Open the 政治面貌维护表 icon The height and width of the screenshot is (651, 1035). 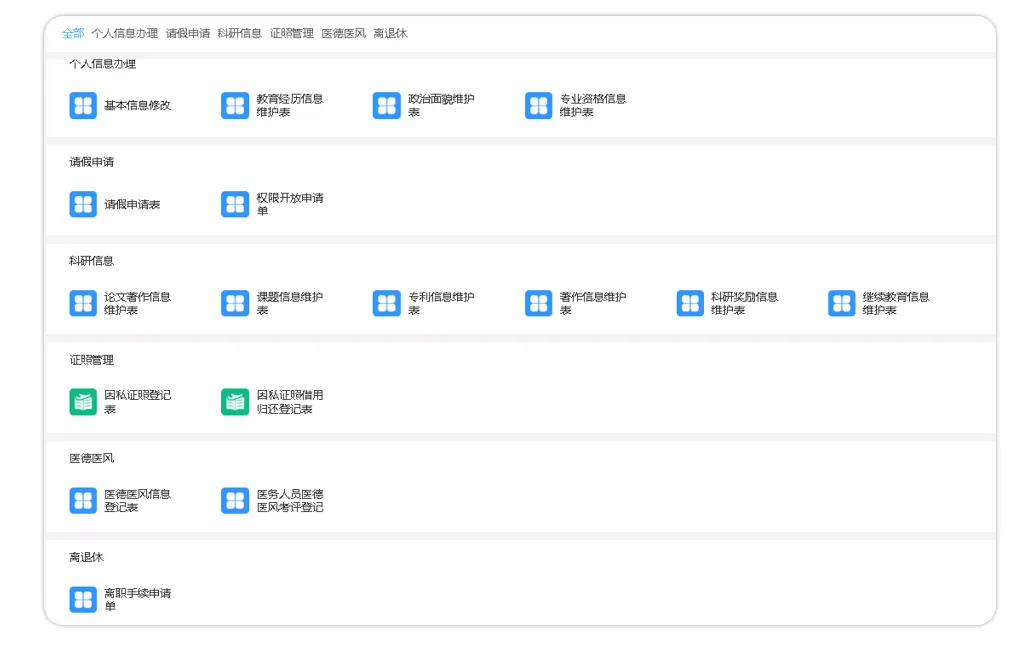click(x=387, y=105)
